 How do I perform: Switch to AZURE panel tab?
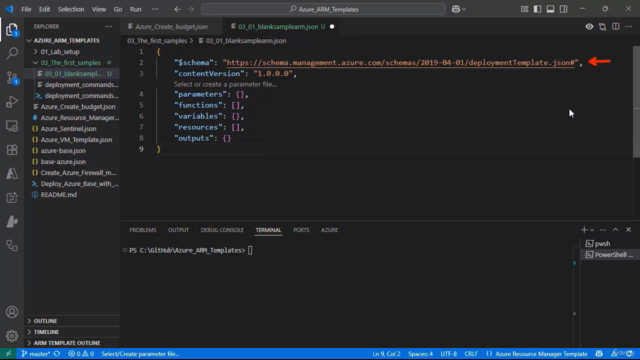point(329,230)
